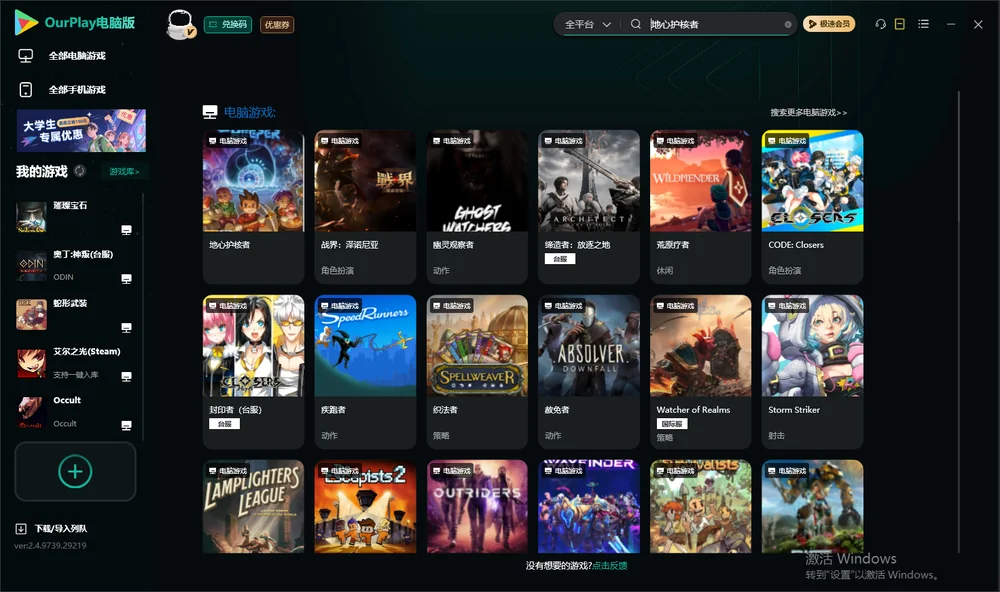Screen dimensions: 1000x592
Task: Click the 优惠券 coupon button
Action: (x=277, y=24)
